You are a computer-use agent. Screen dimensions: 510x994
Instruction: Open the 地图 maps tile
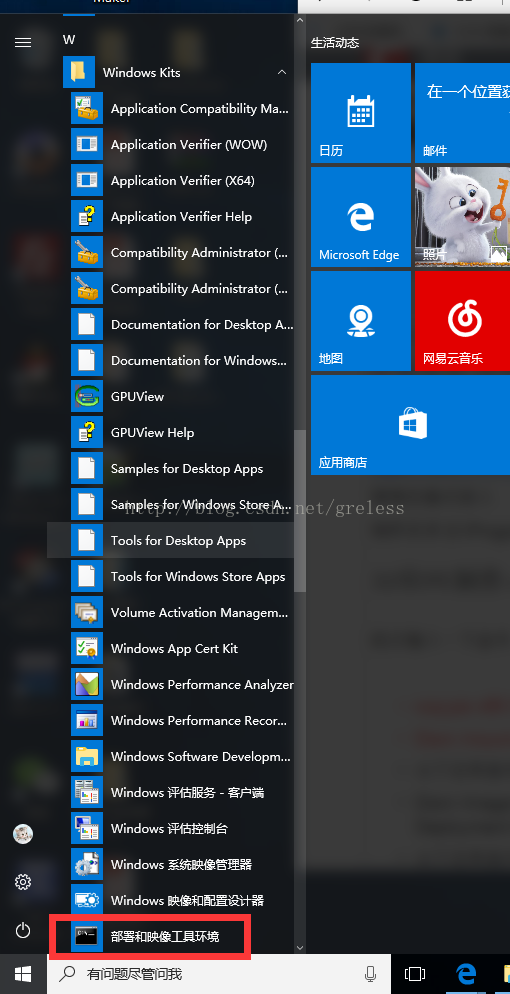click(361, 321)
